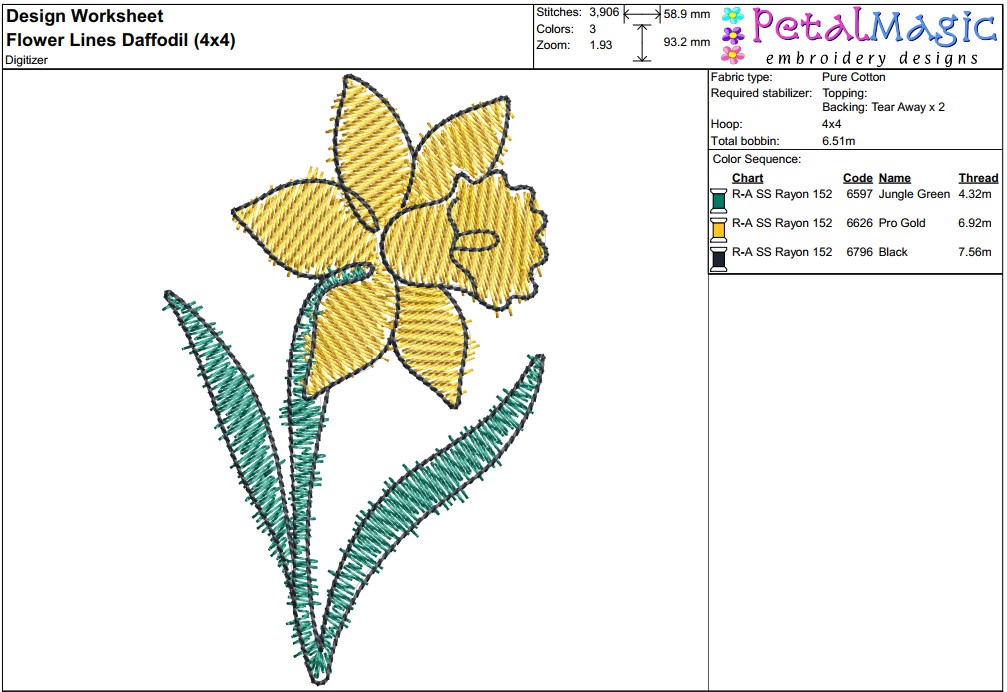Click the Black thread spool icon
Viewport: 1007px width, 692px height.
click(x=719, y=258)
